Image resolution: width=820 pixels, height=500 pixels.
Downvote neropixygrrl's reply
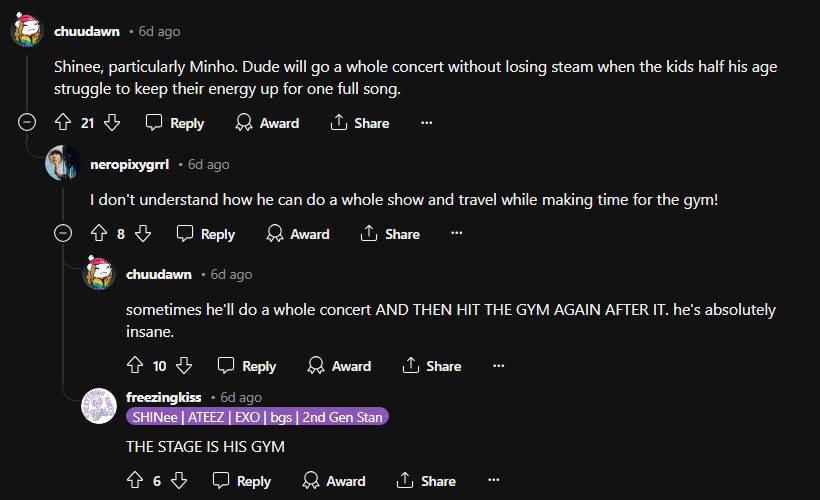pos(143,234)
